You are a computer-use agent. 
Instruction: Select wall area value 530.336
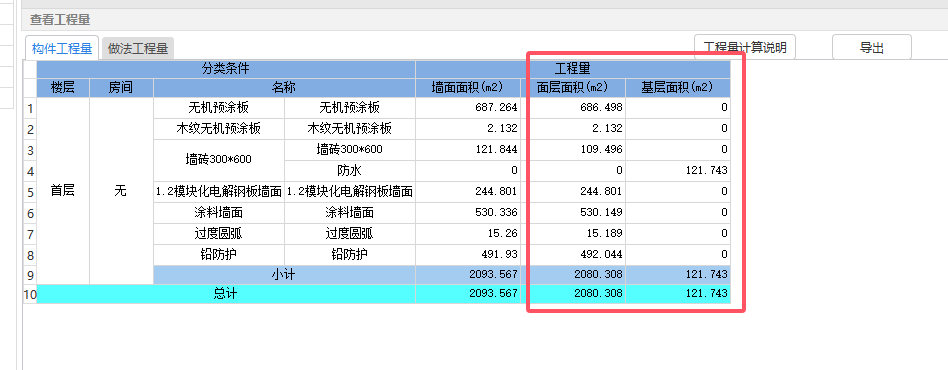pyautogui.click(x=467, y=212)
